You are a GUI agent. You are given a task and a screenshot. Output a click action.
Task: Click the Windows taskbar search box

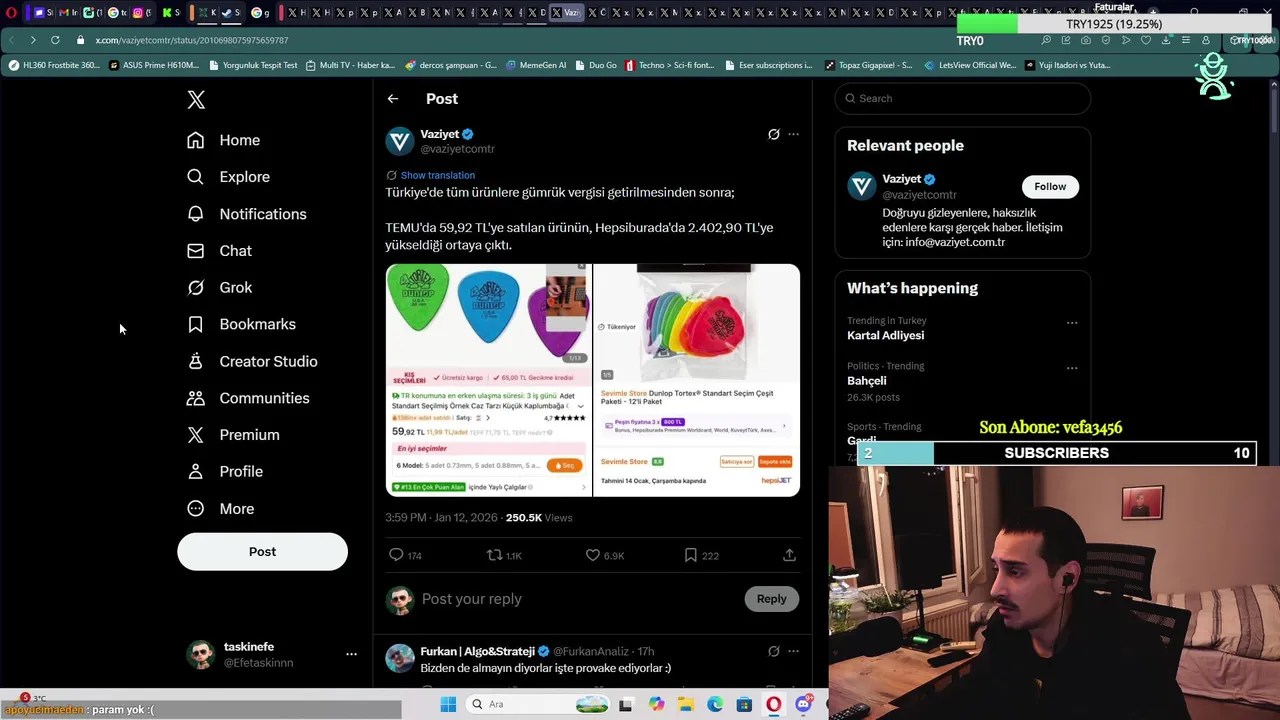[539, 704]
